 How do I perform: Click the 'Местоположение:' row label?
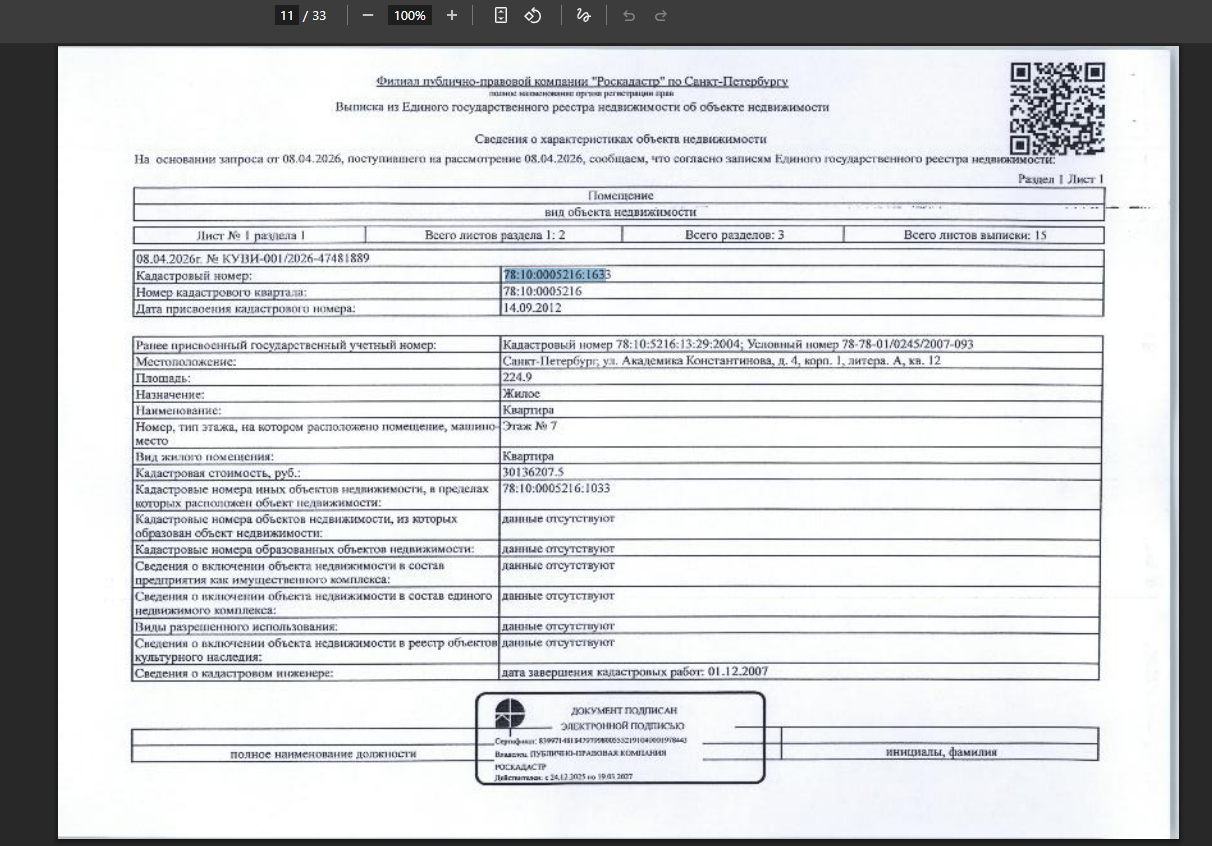(x=186, y=362)
